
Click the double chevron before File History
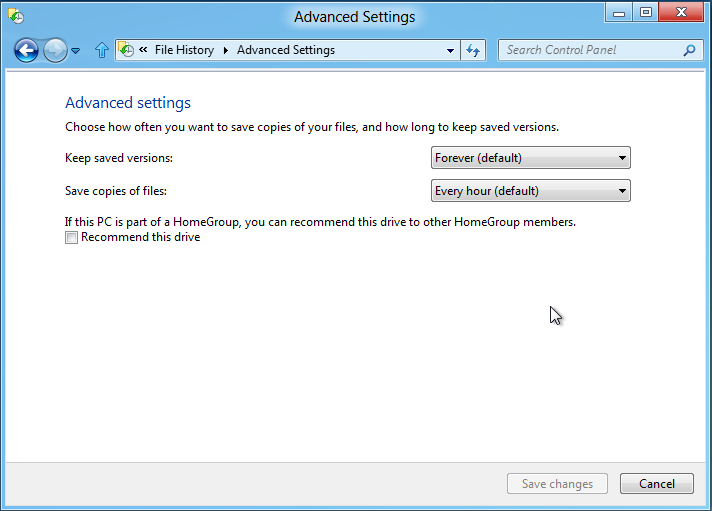pos(144,50)
